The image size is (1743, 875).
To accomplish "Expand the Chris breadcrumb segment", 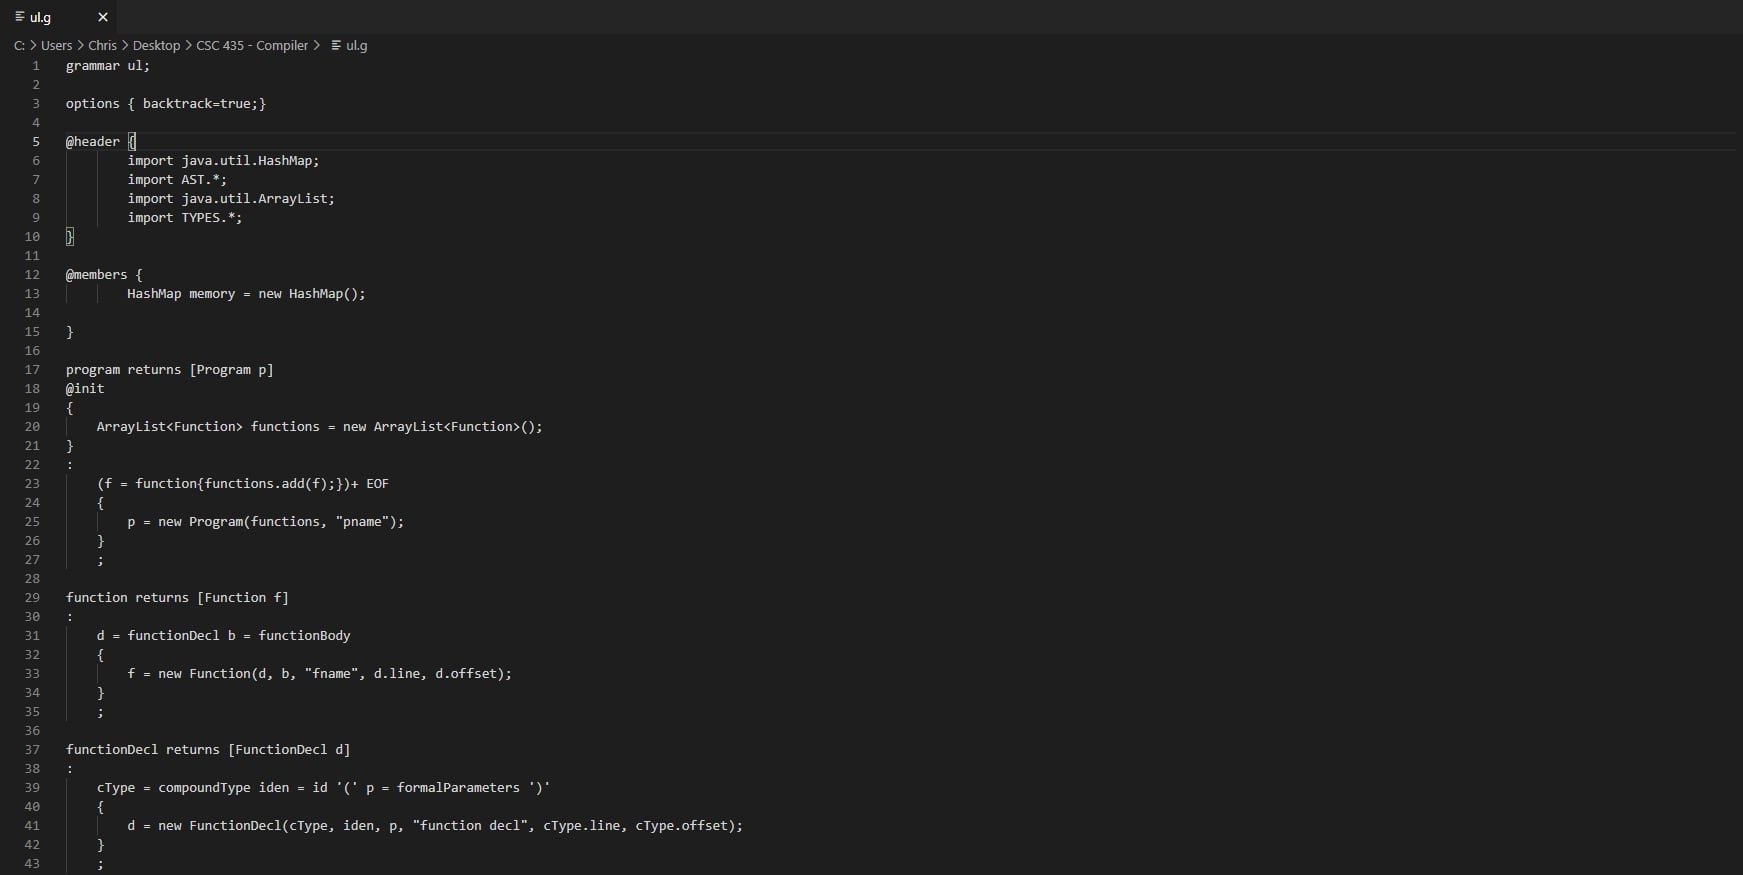I will 102,46.
